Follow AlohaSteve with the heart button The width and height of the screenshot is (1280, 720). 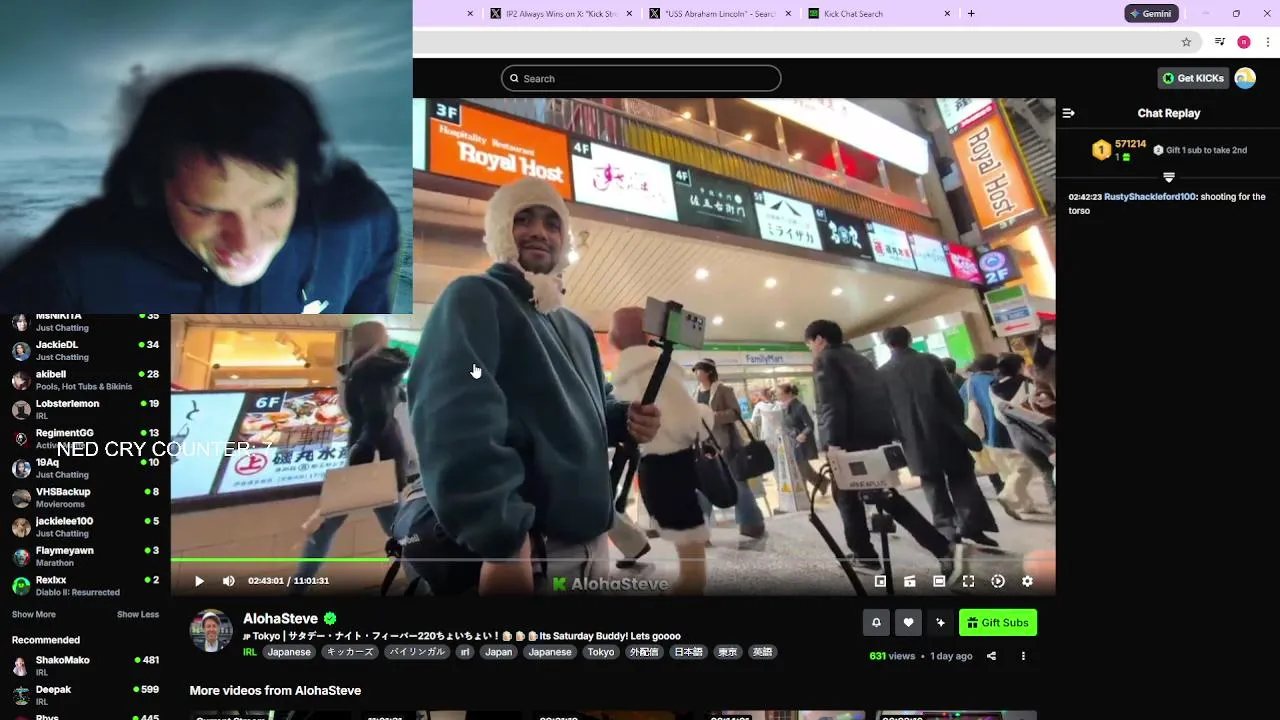coord(908,623)
